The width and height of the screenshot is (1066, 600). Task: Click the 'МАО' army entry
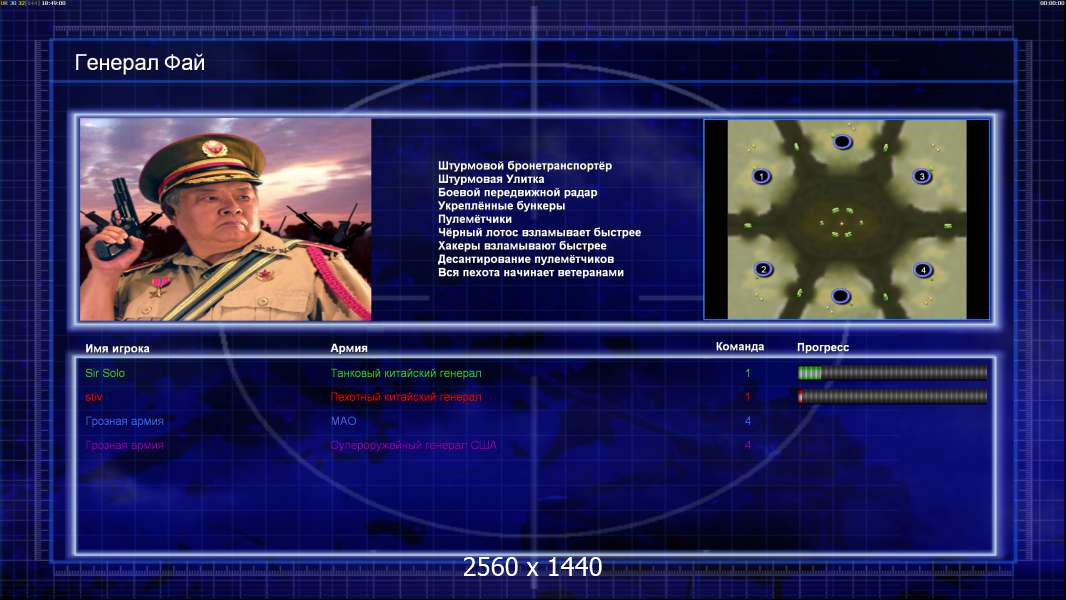tap(343, 421)
